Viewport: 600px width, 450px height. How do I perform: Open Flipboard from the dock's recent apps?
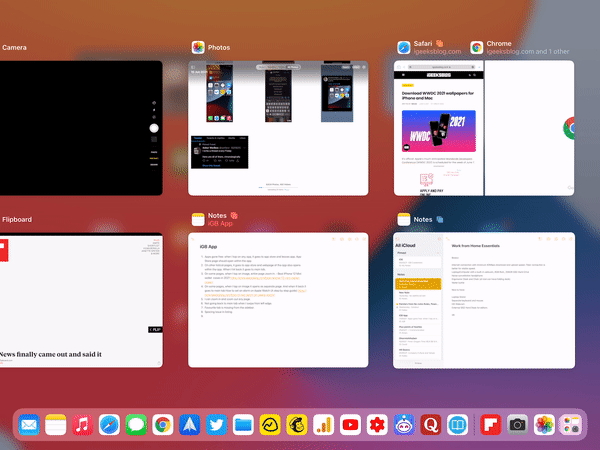pos(490,425)
